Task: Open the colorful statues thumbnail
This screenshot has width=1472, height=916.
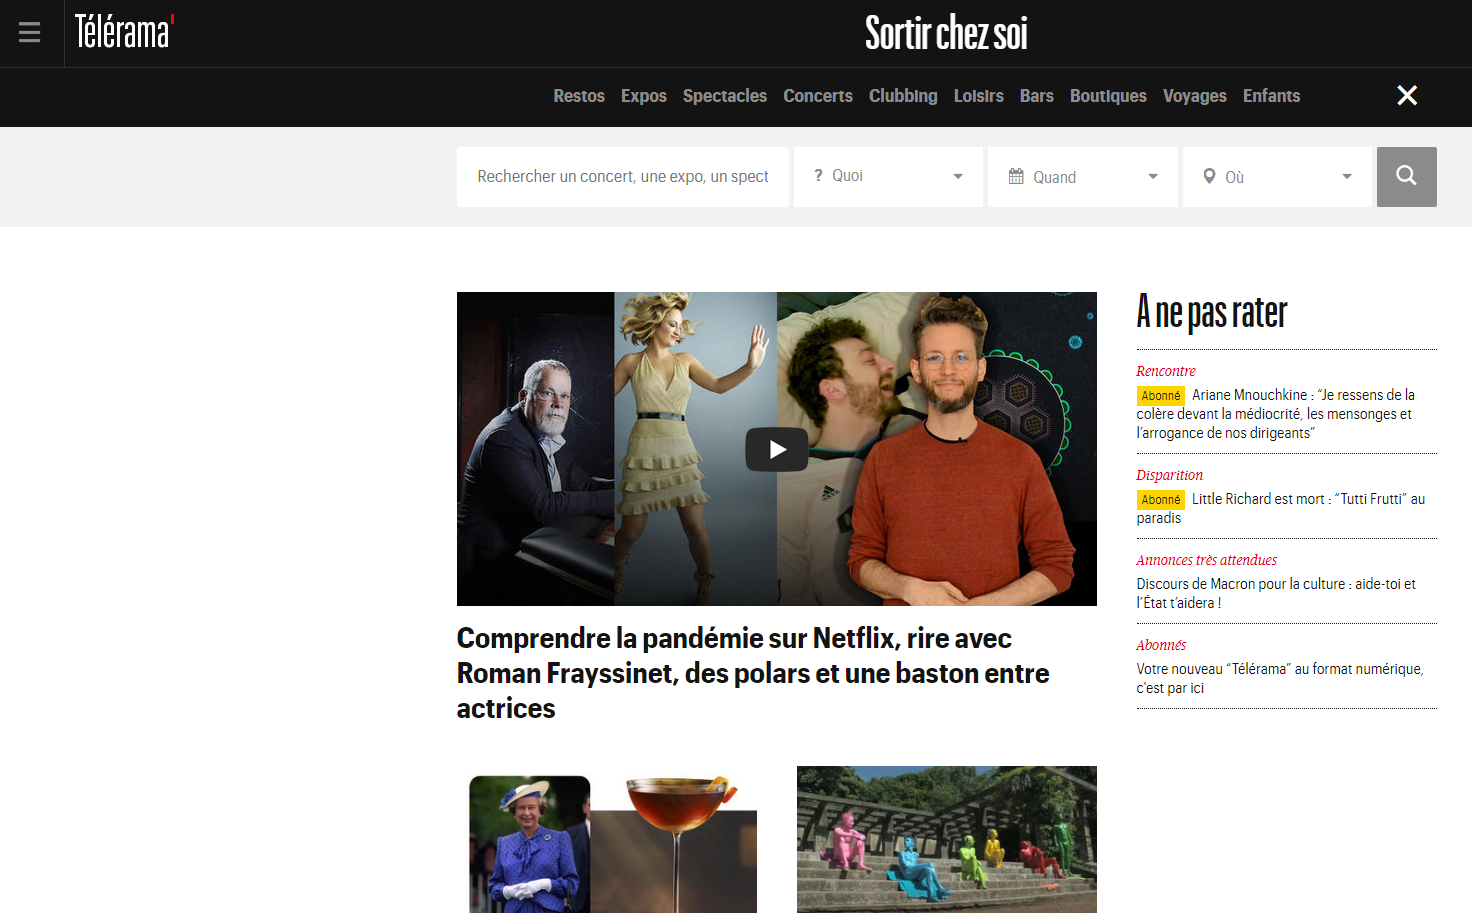Action: [947, 841]
